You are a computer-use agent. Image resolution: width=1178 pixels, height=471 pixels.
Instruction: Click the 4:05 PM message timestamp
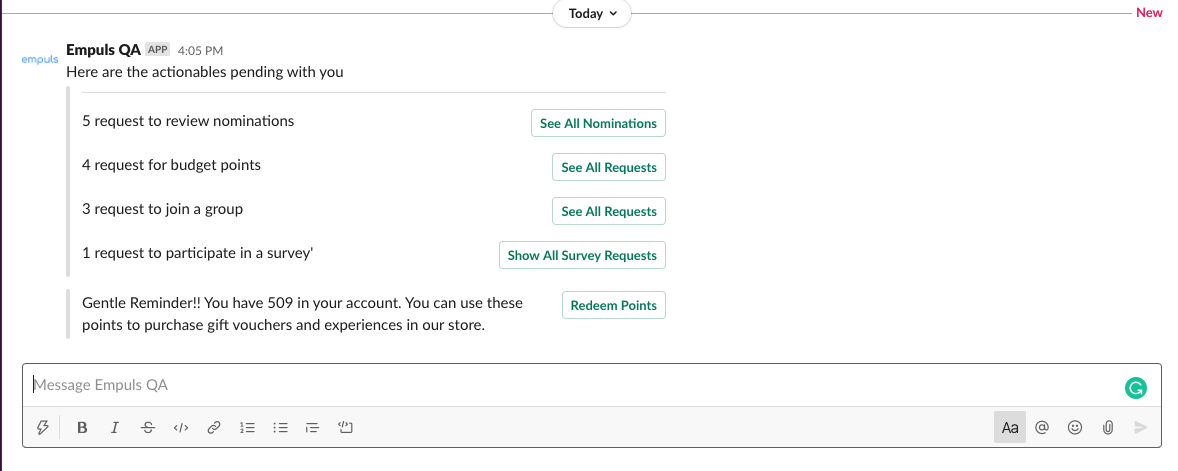[x=201, y=51]
